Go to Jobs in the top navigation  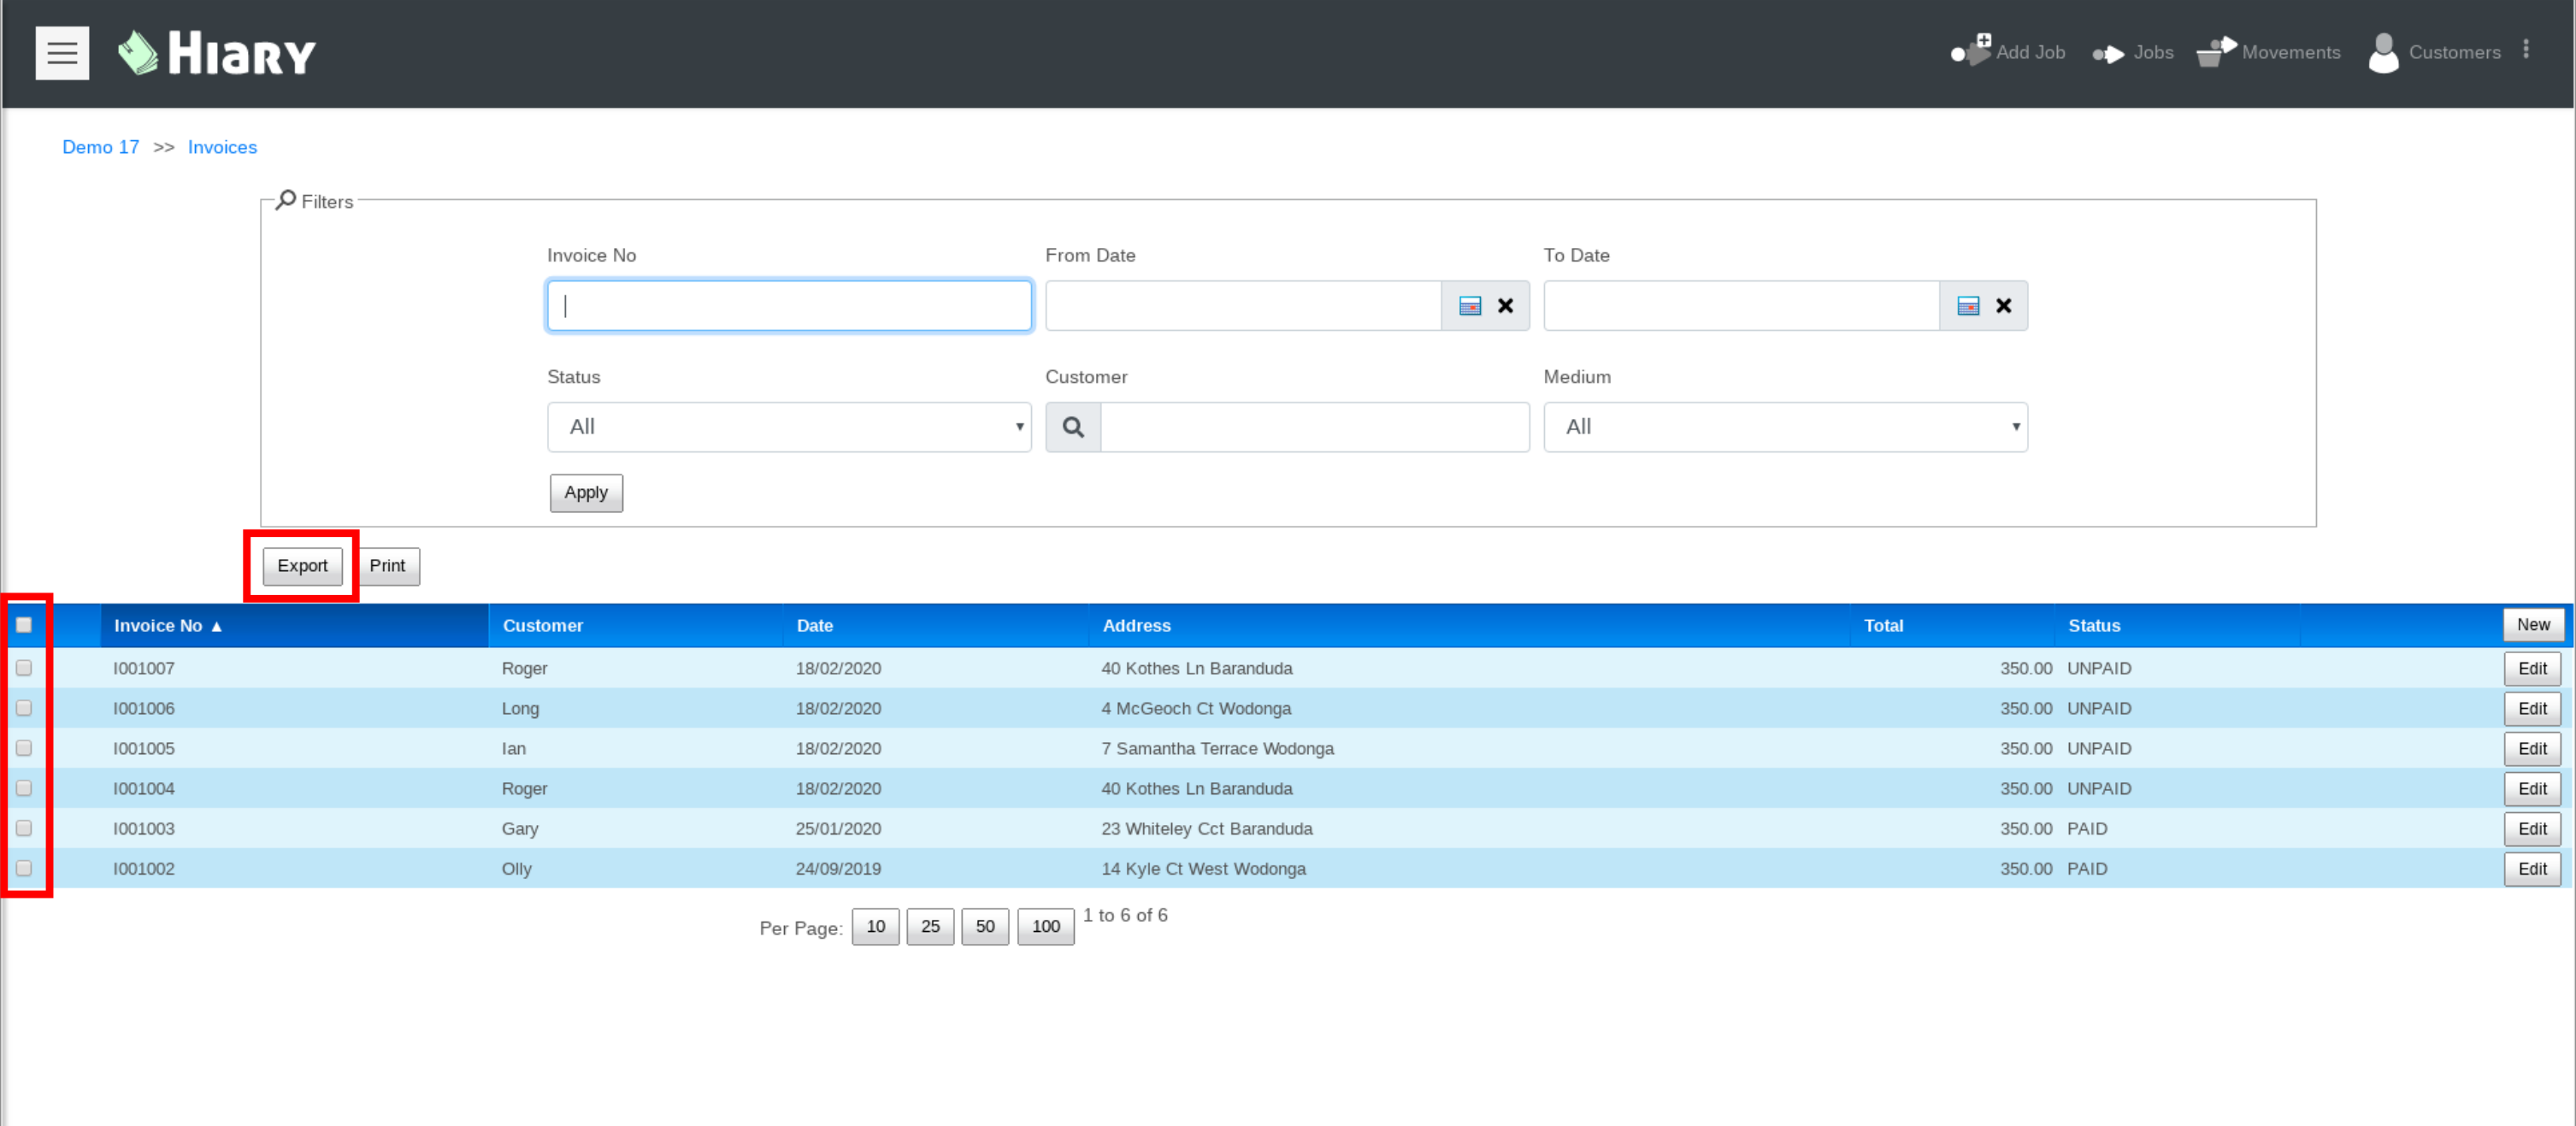coord(2152,53)
